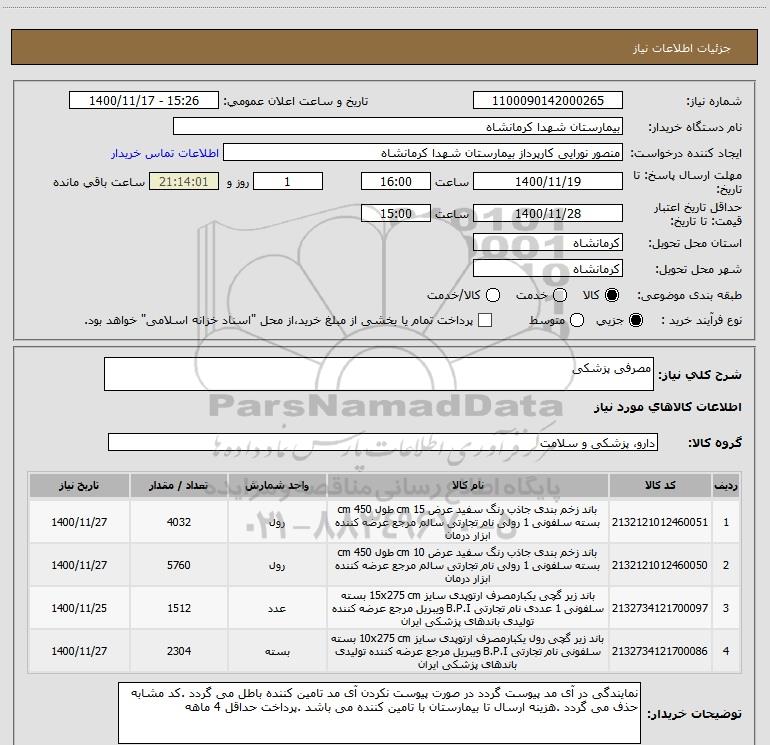Select the متوسط purchase type radio
The image size is (770, 745).
(x=577, y=320)
